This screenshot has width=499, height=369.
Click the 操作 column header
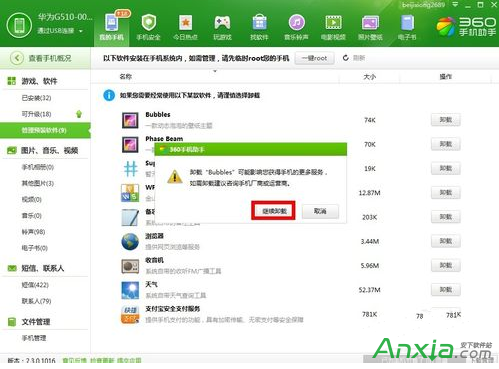pyautogui.click(x=446, y=77)
